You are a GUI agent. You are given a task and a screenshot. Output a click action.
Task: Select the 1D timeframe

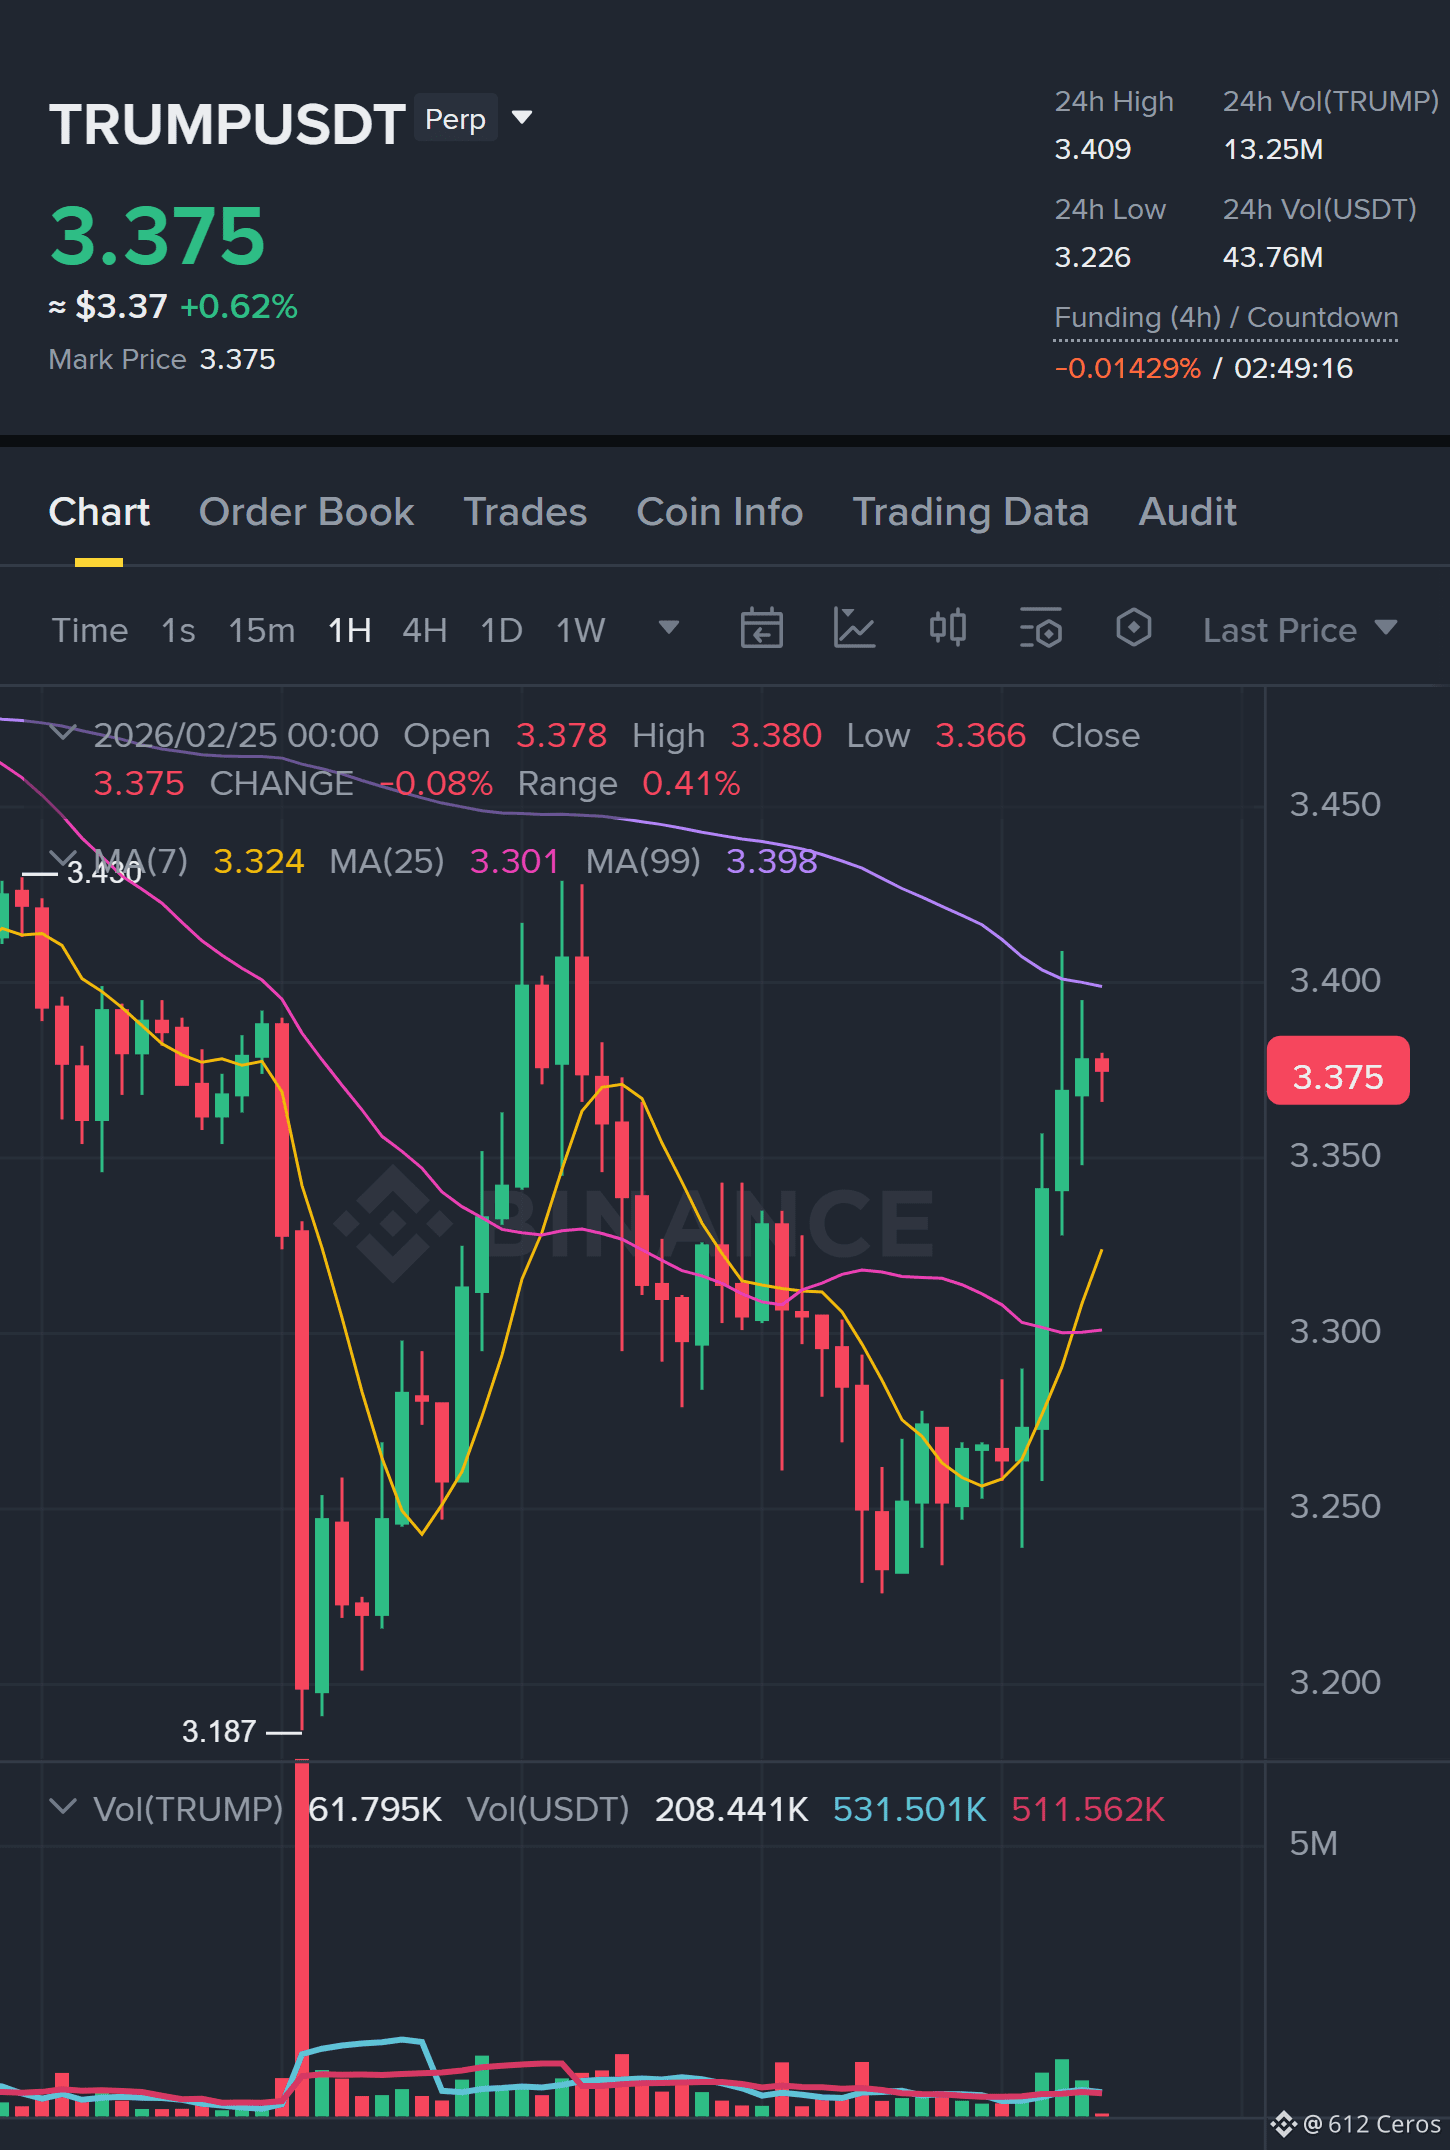pyautogui.click(x=501, y=630)
